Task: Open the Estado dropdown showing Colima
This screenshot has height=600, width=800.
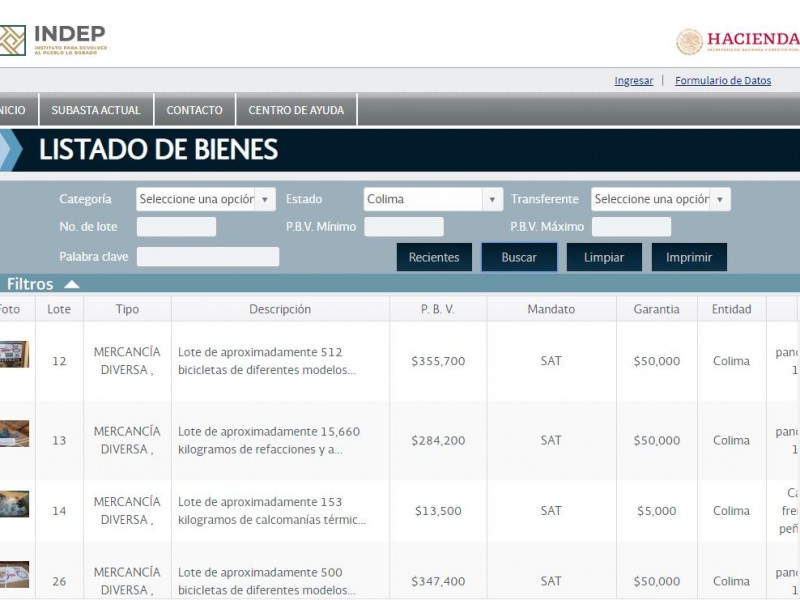Action: tap(433, 199)
